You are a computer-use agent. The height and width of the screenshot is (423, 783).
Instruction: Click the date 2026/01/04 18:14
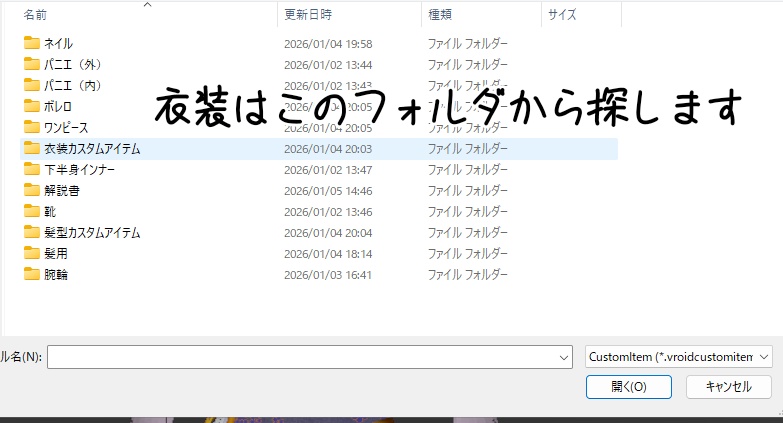[328, 254]
